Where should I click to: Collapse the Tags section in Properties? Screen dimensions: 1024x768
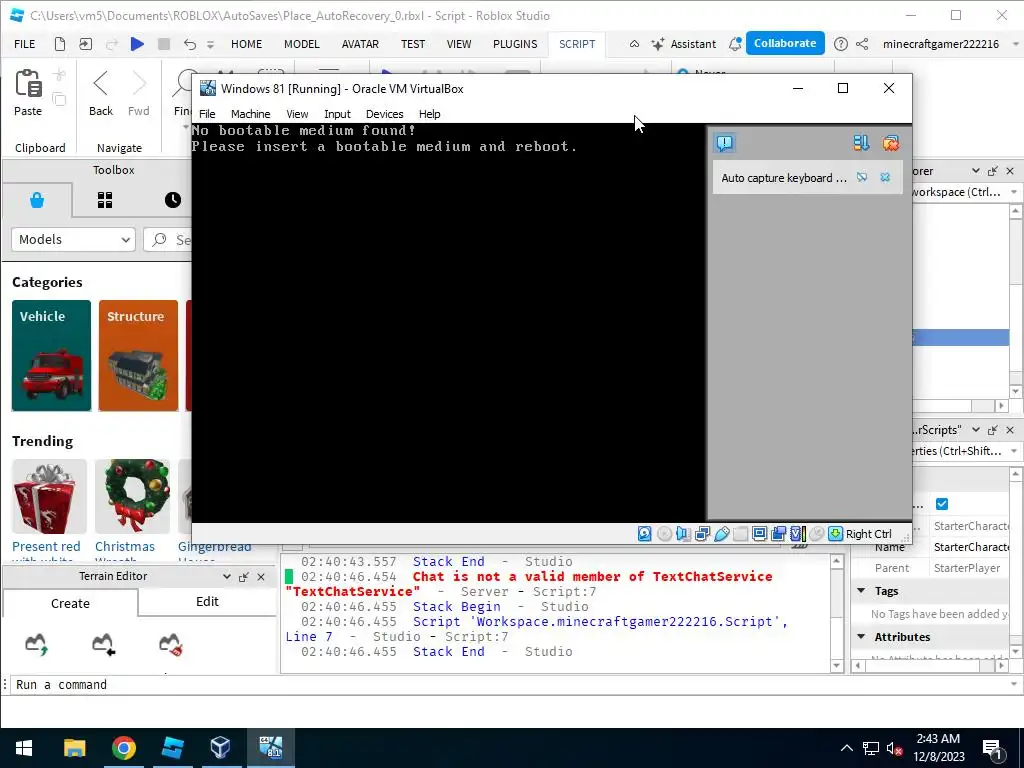click(x=861, y=590)
